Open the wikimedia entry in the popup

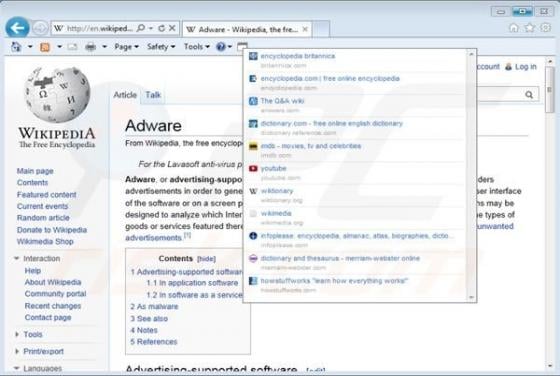coord(276,214)
